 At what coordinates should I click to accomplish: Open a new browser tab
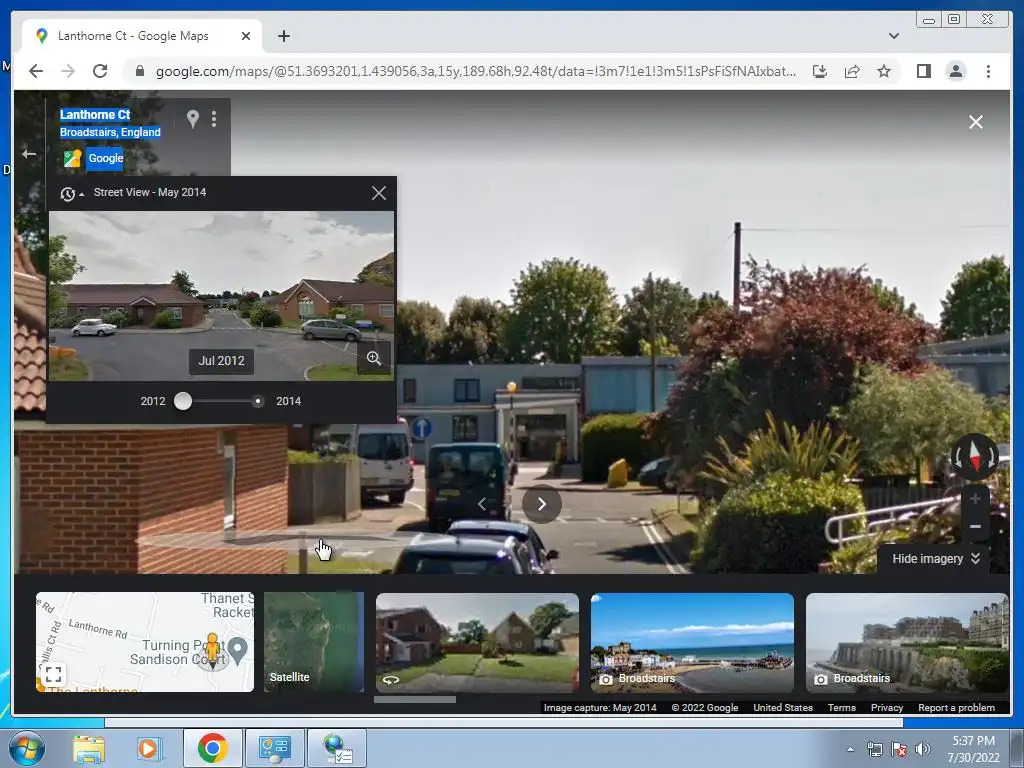tap(283, 36)
